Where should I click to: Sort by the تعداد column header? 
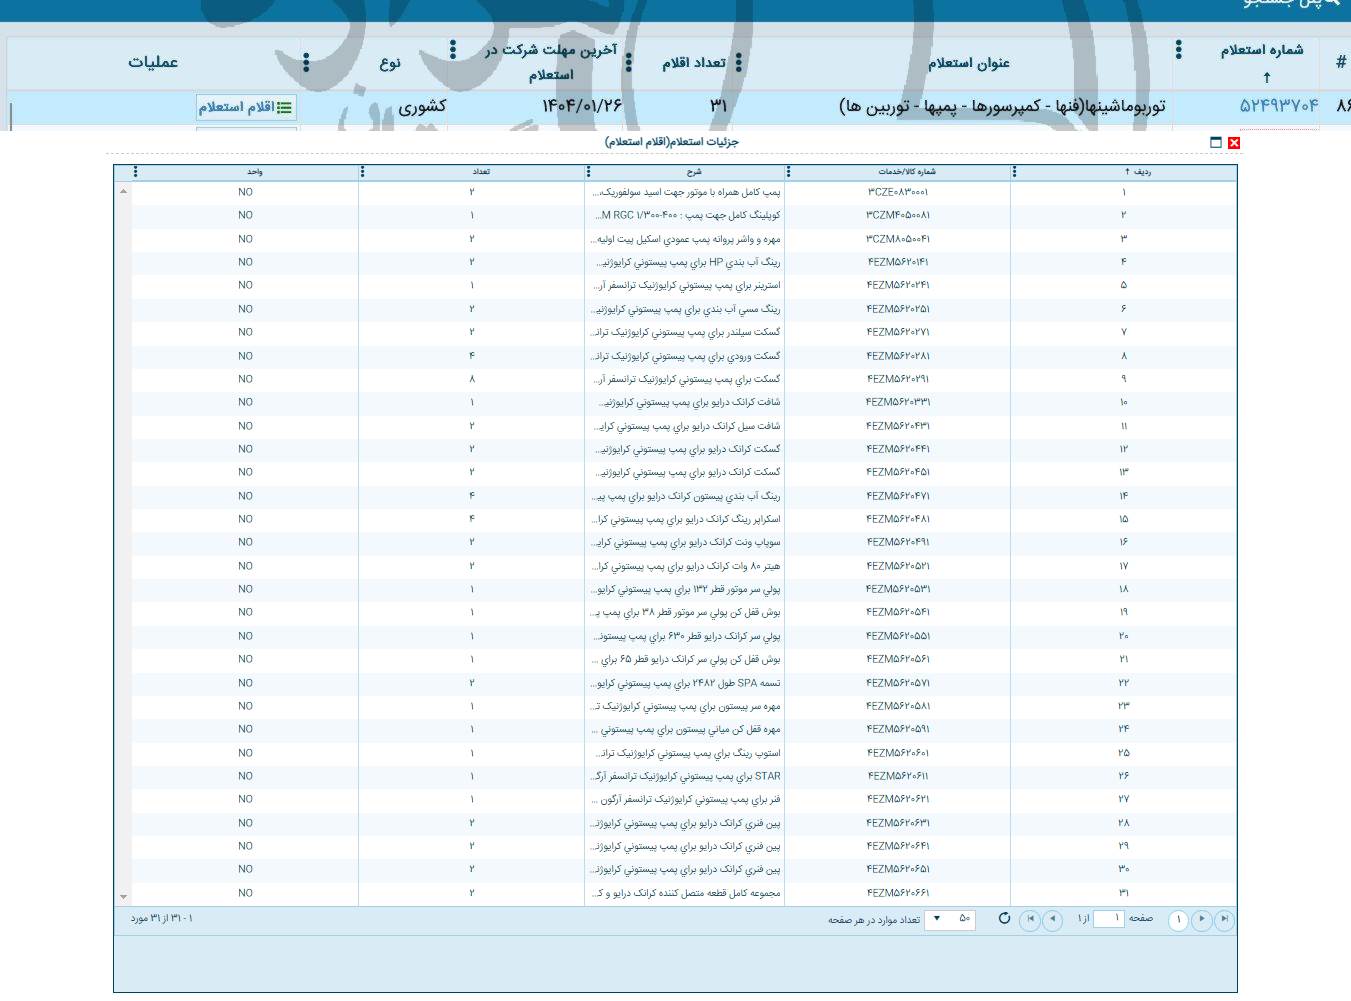pyautogui.click(x=481, y=172)
